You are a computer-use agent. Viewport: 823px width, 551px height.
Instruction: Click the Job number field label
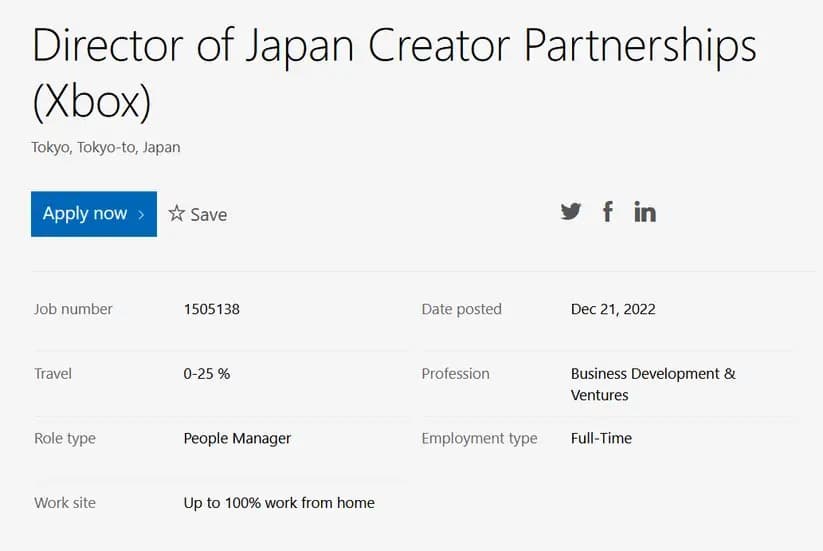click(73, 309)
